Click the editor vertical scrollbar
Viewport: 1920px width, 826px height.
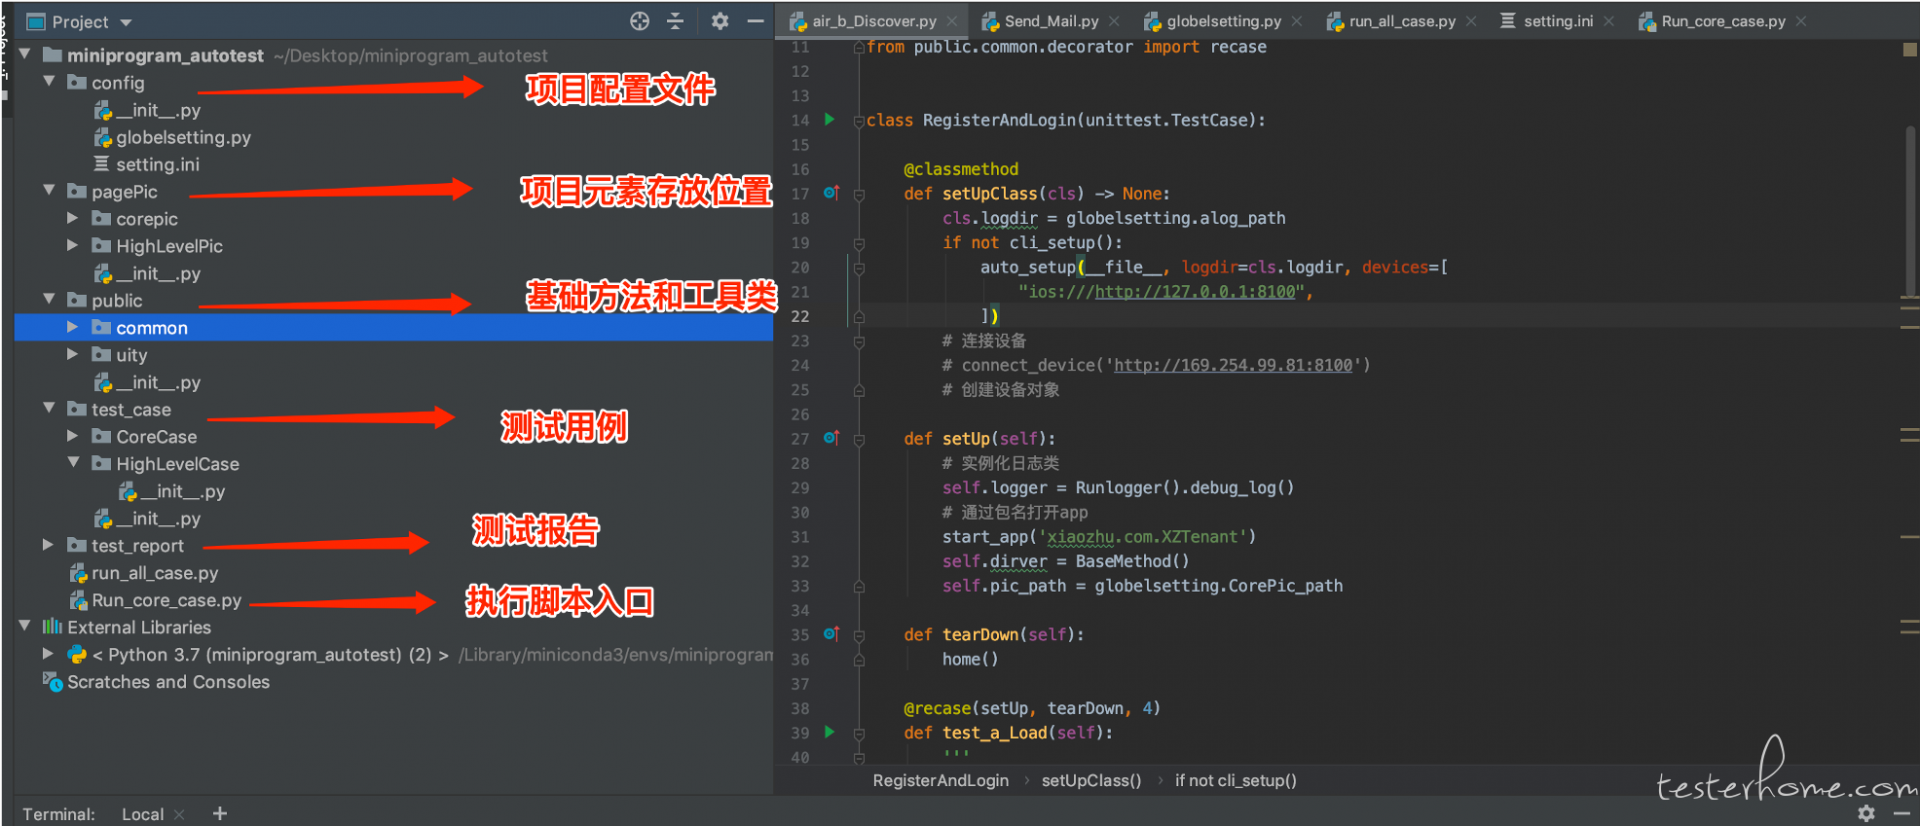click(x=1910, y=210)
